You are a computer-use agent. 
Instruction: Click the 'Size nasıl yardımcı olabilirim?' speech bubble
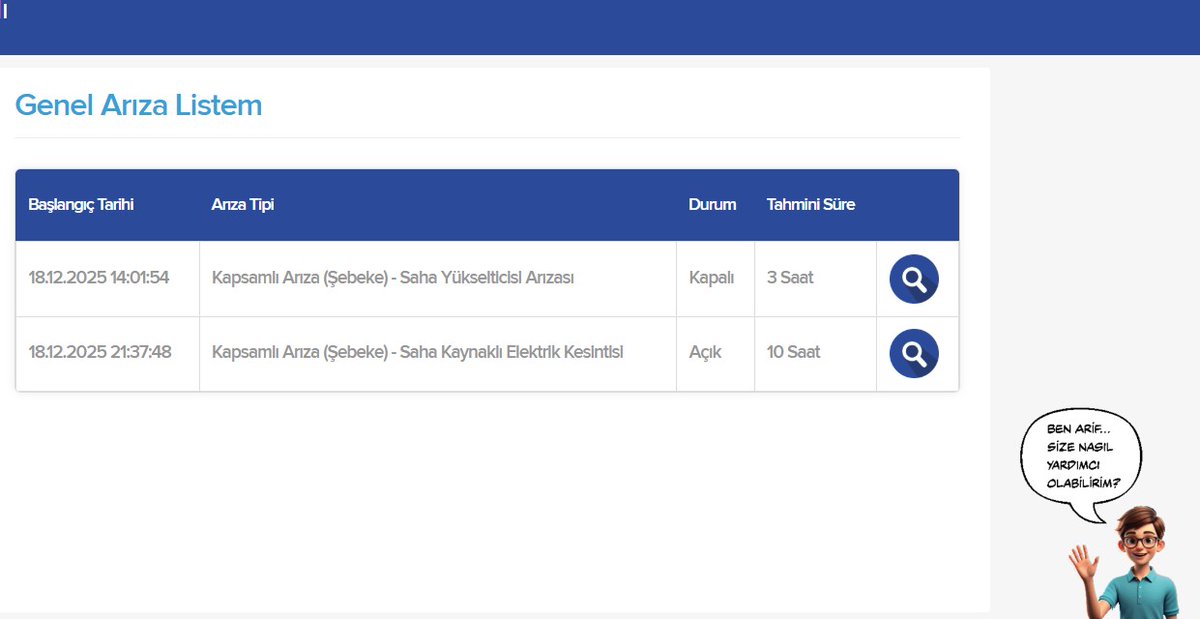click(x=1081, y=465)
